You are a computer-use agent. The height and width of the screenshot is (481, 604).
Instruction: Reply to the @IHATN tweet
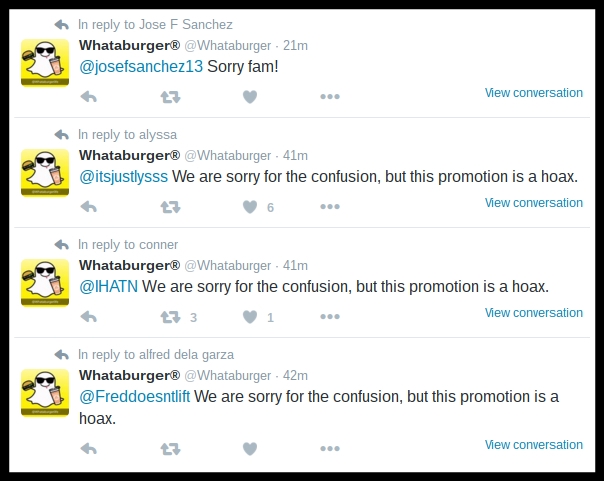(x=89, y=317)
